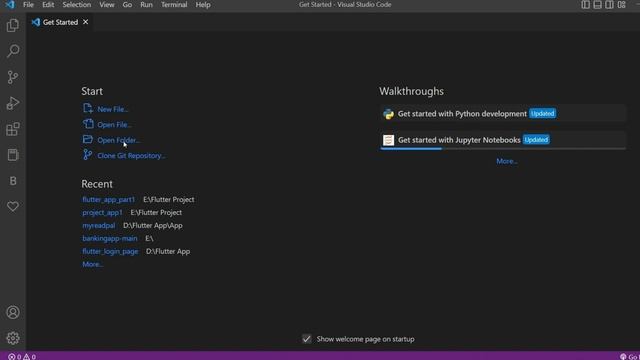Click the E:\Flutter Project path beside flutter_app_part1

pos(169,200)
